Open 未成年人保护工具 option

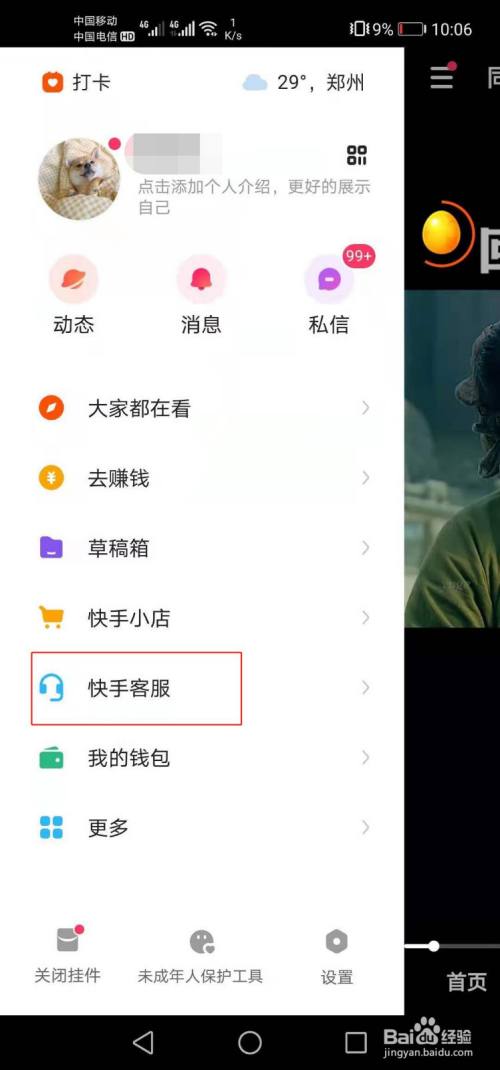(x=201, y=955)
